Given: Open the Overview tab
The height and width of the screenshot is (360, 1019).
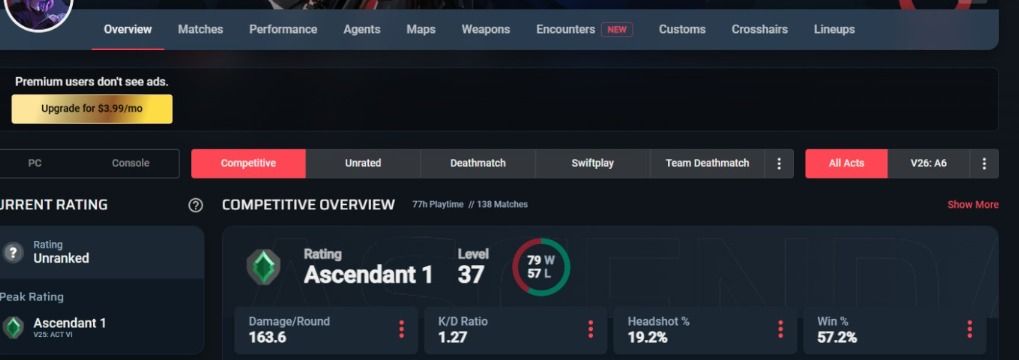Looking at the screenshot, I should 127,29.
